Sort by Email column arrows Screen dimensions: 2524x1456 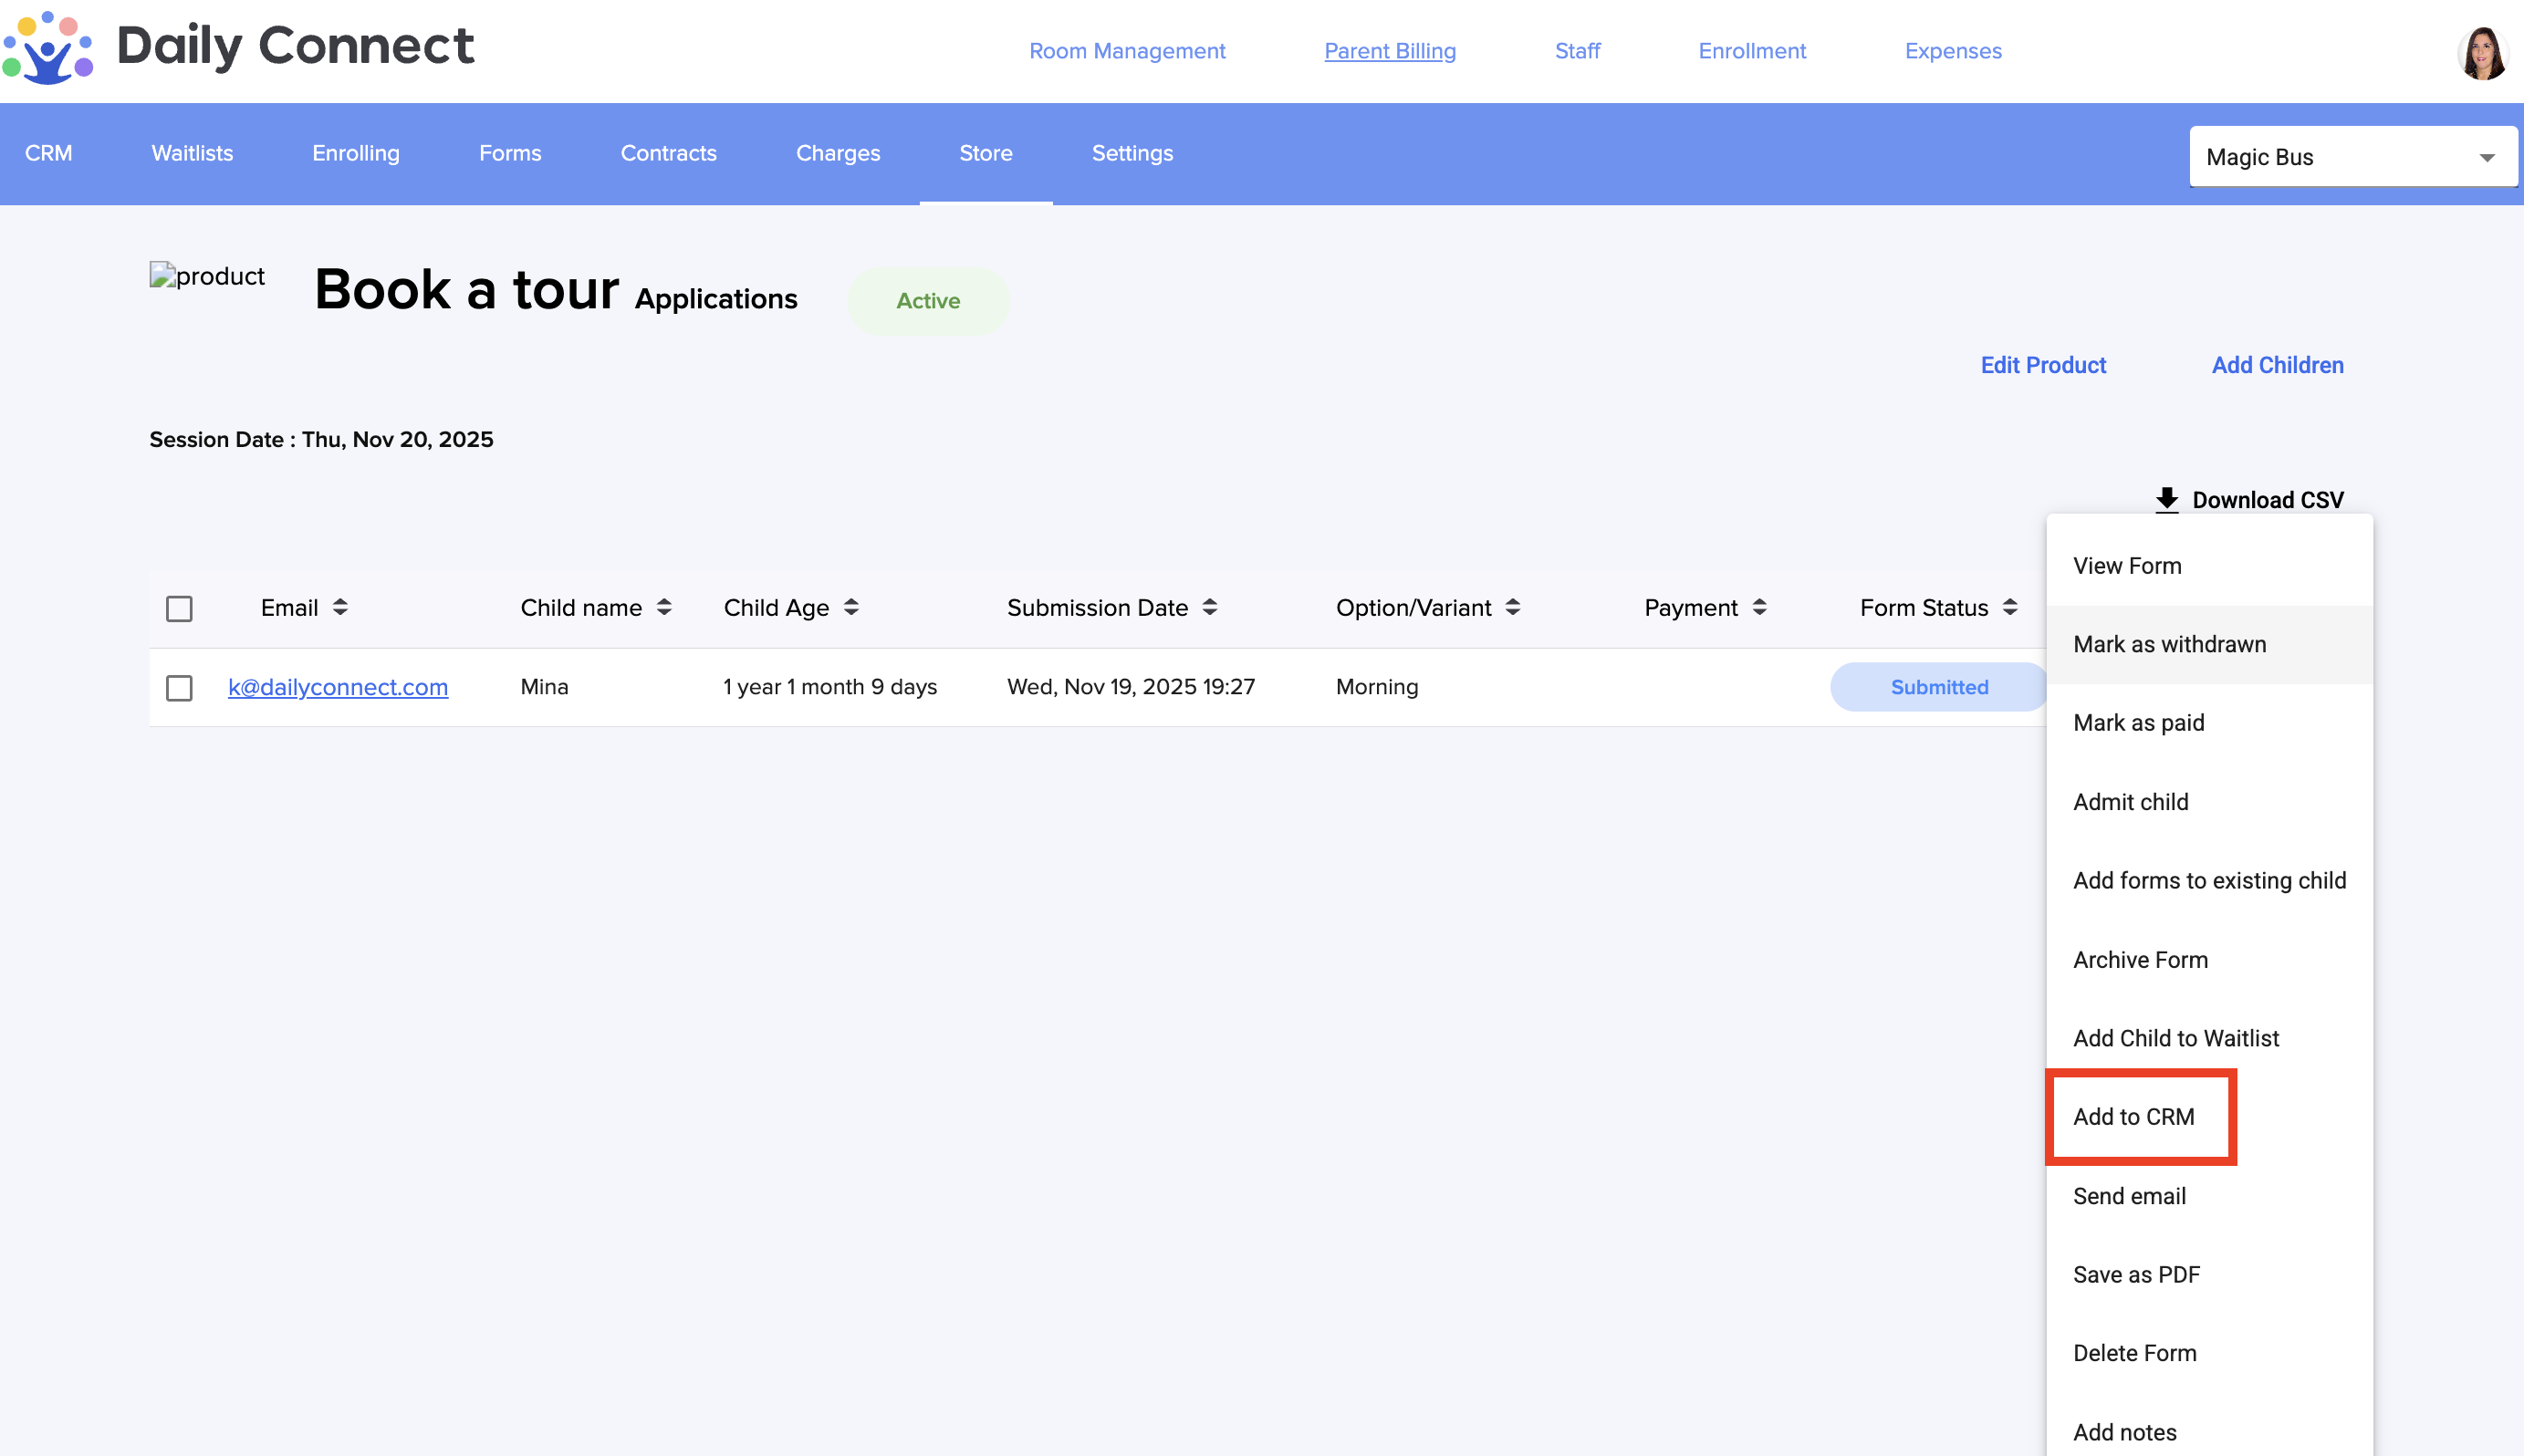tap(340, 607)
